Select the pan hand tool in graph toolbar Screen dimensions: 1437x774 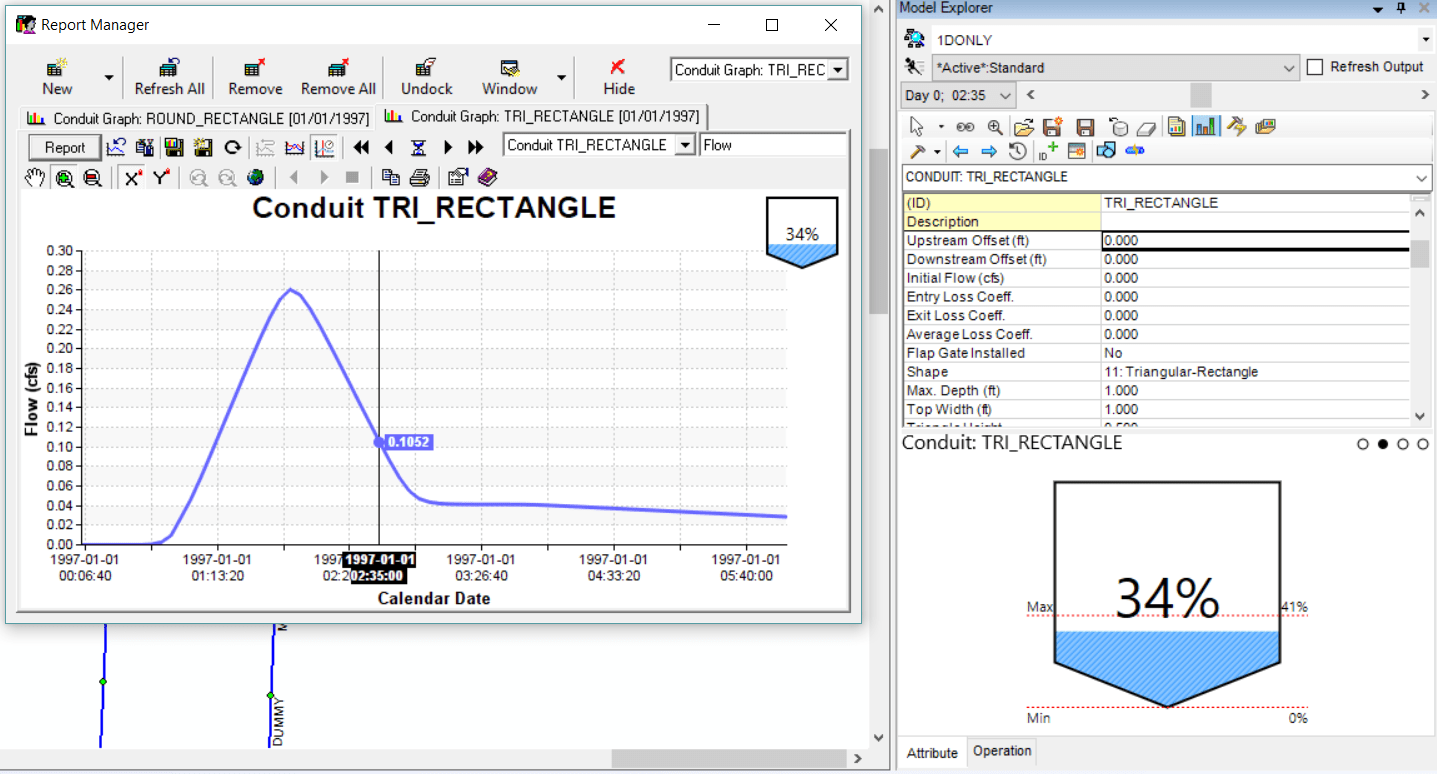point(35,177)
